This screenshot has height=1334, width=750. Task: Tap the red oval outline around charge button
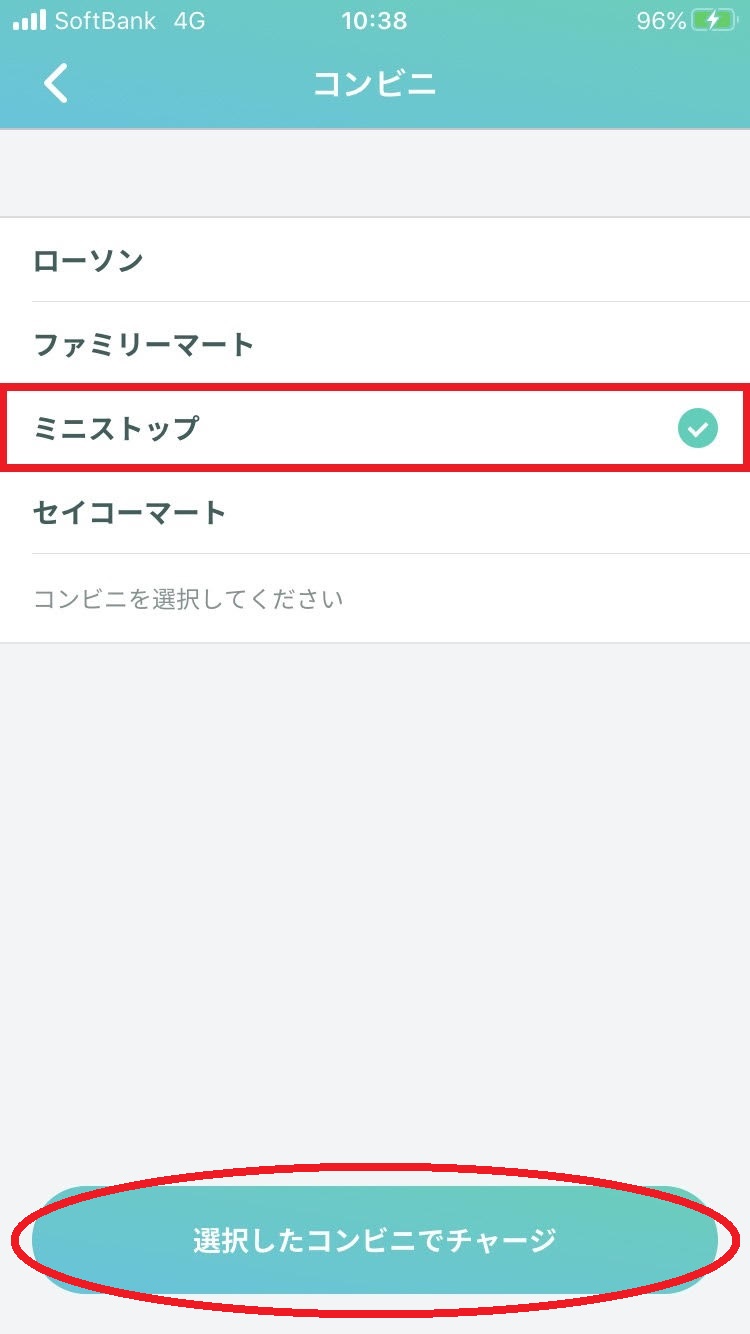[x=375, y=1240]
